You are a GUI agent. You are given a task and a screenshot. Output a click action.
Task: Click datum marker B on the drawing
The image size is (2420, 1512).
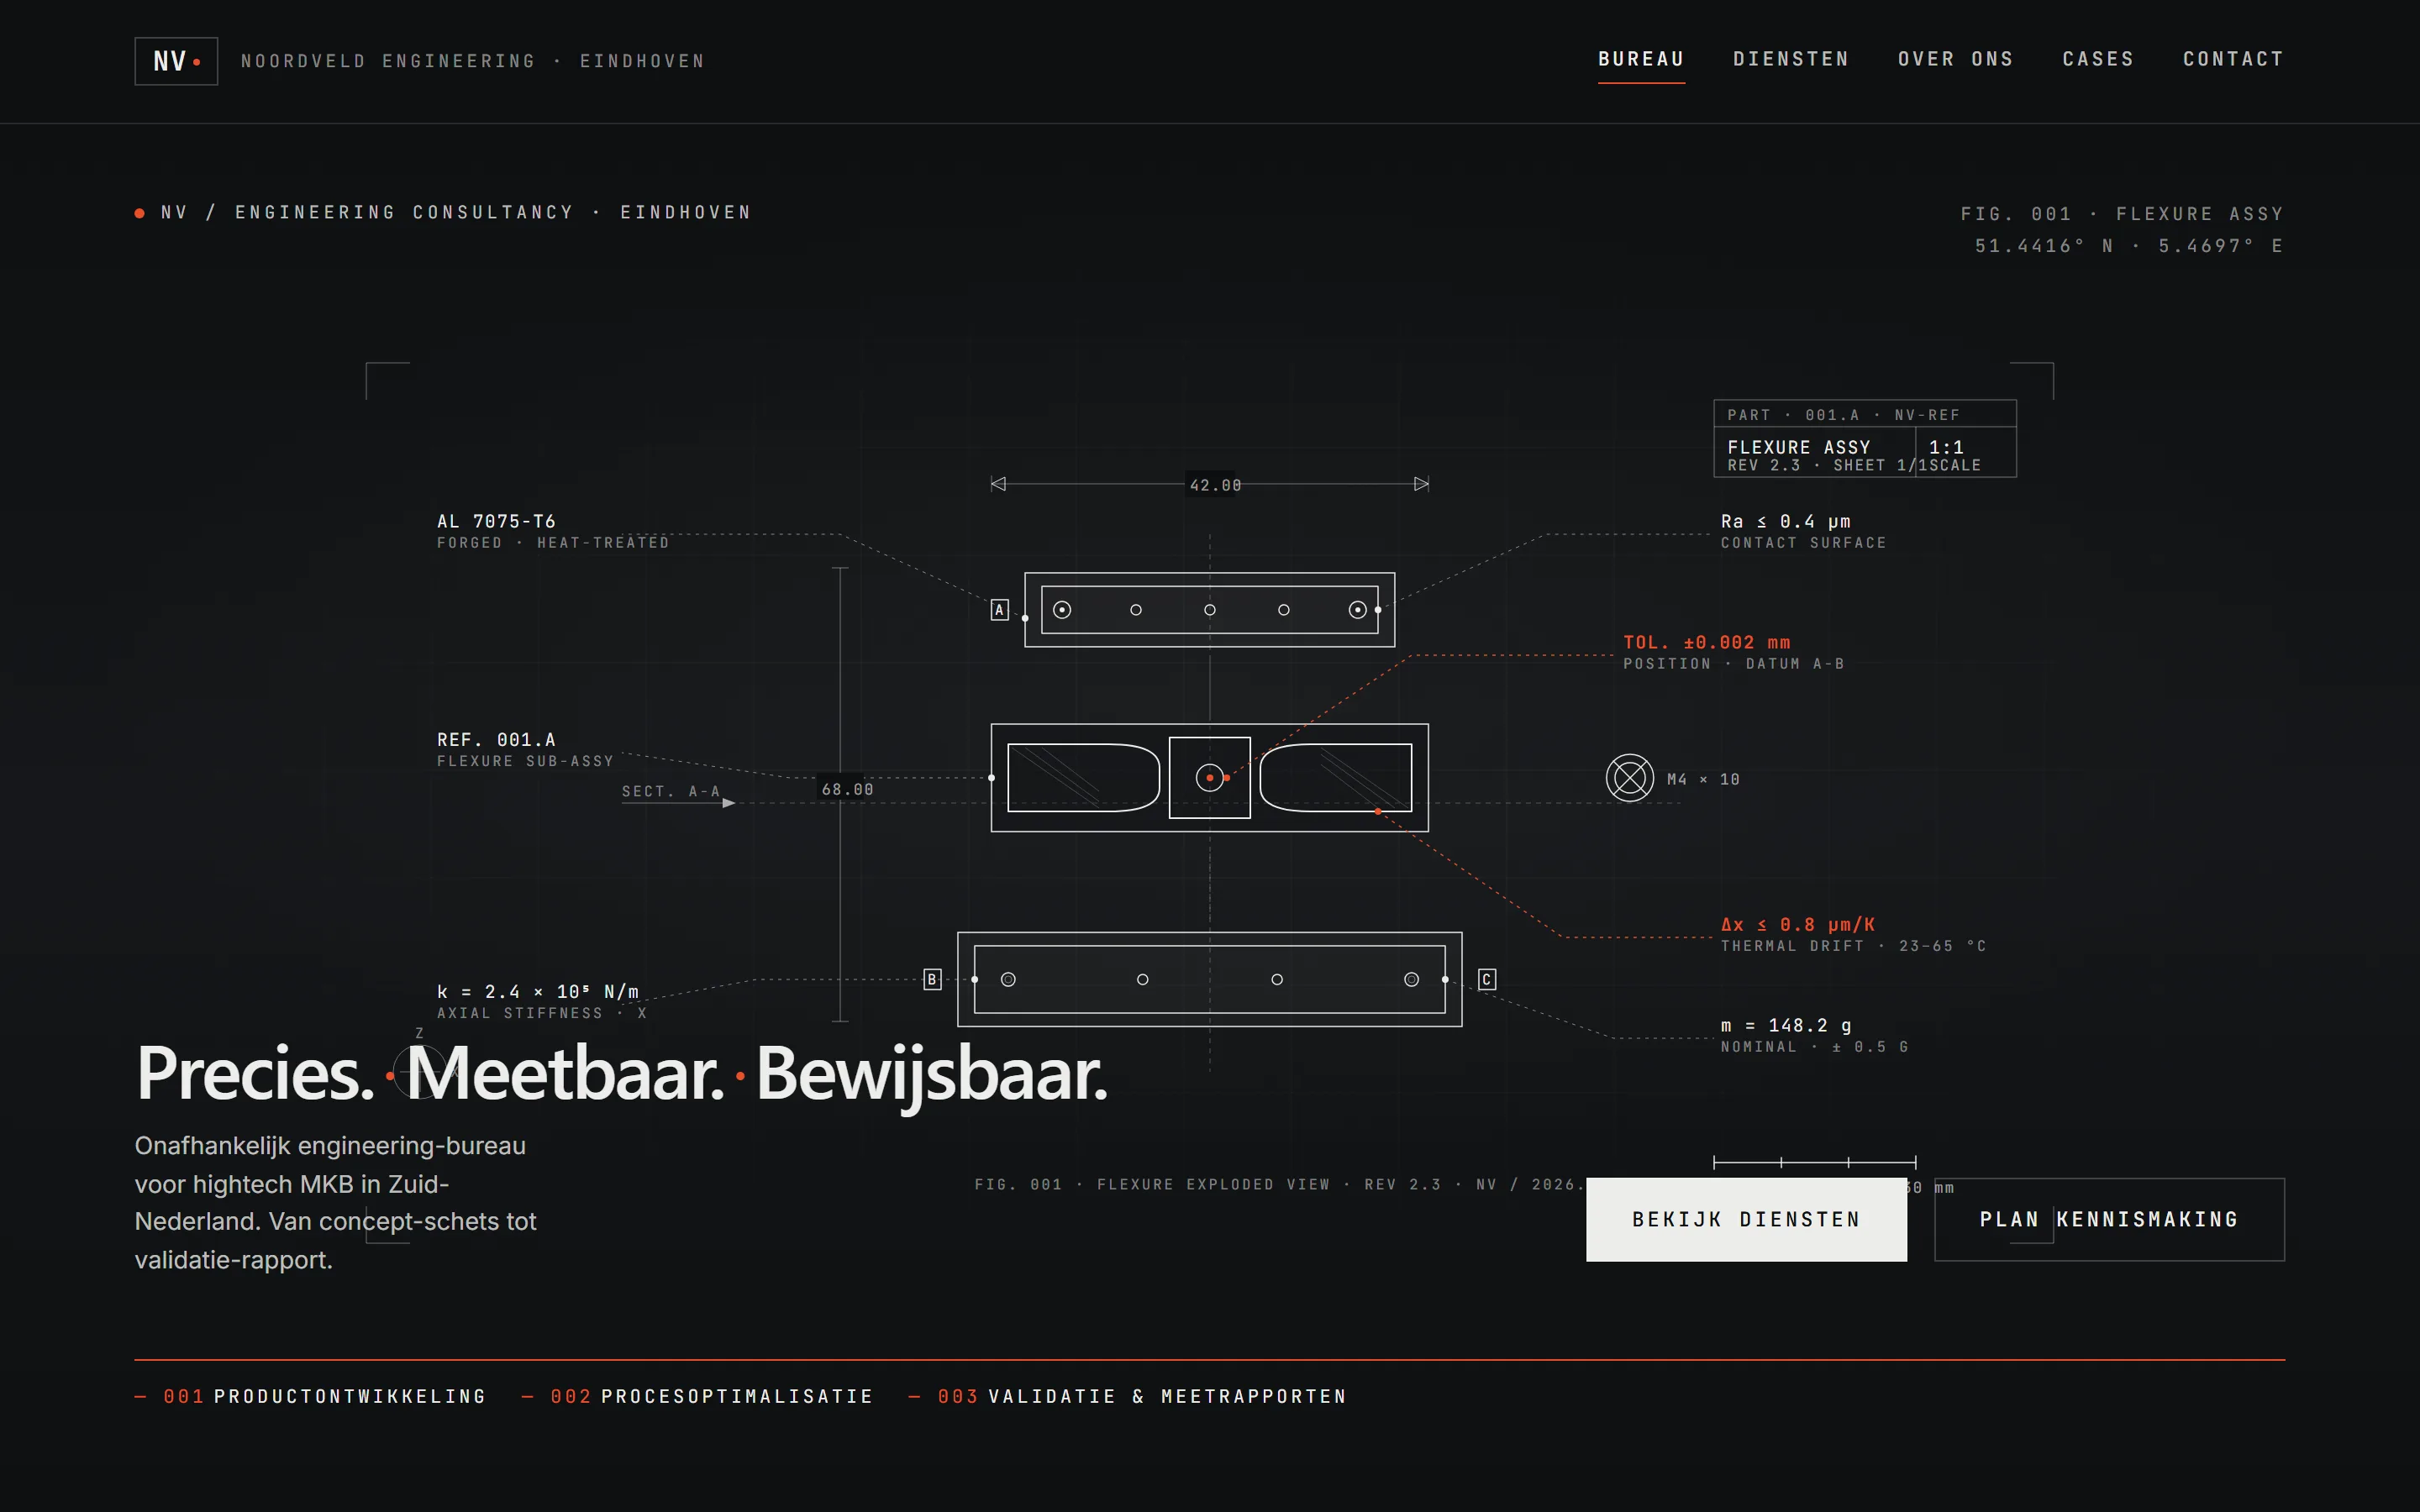932,979
